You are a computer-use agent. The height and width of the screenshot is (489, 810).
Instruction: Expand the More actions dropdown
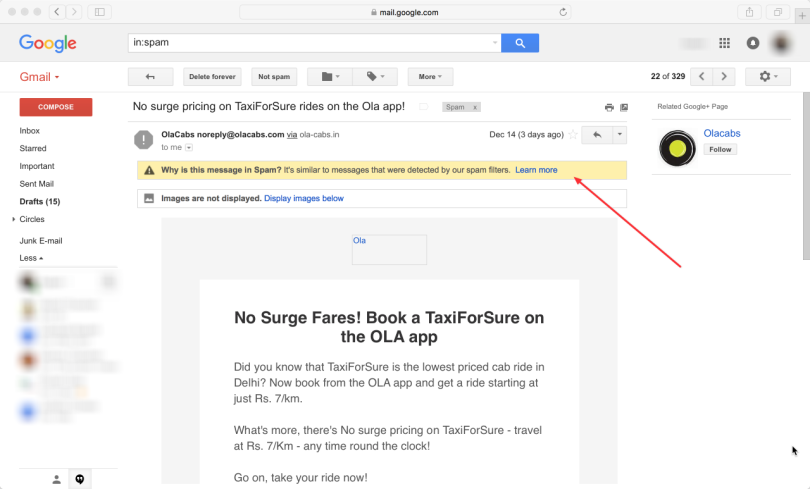(x=430, y=77)
